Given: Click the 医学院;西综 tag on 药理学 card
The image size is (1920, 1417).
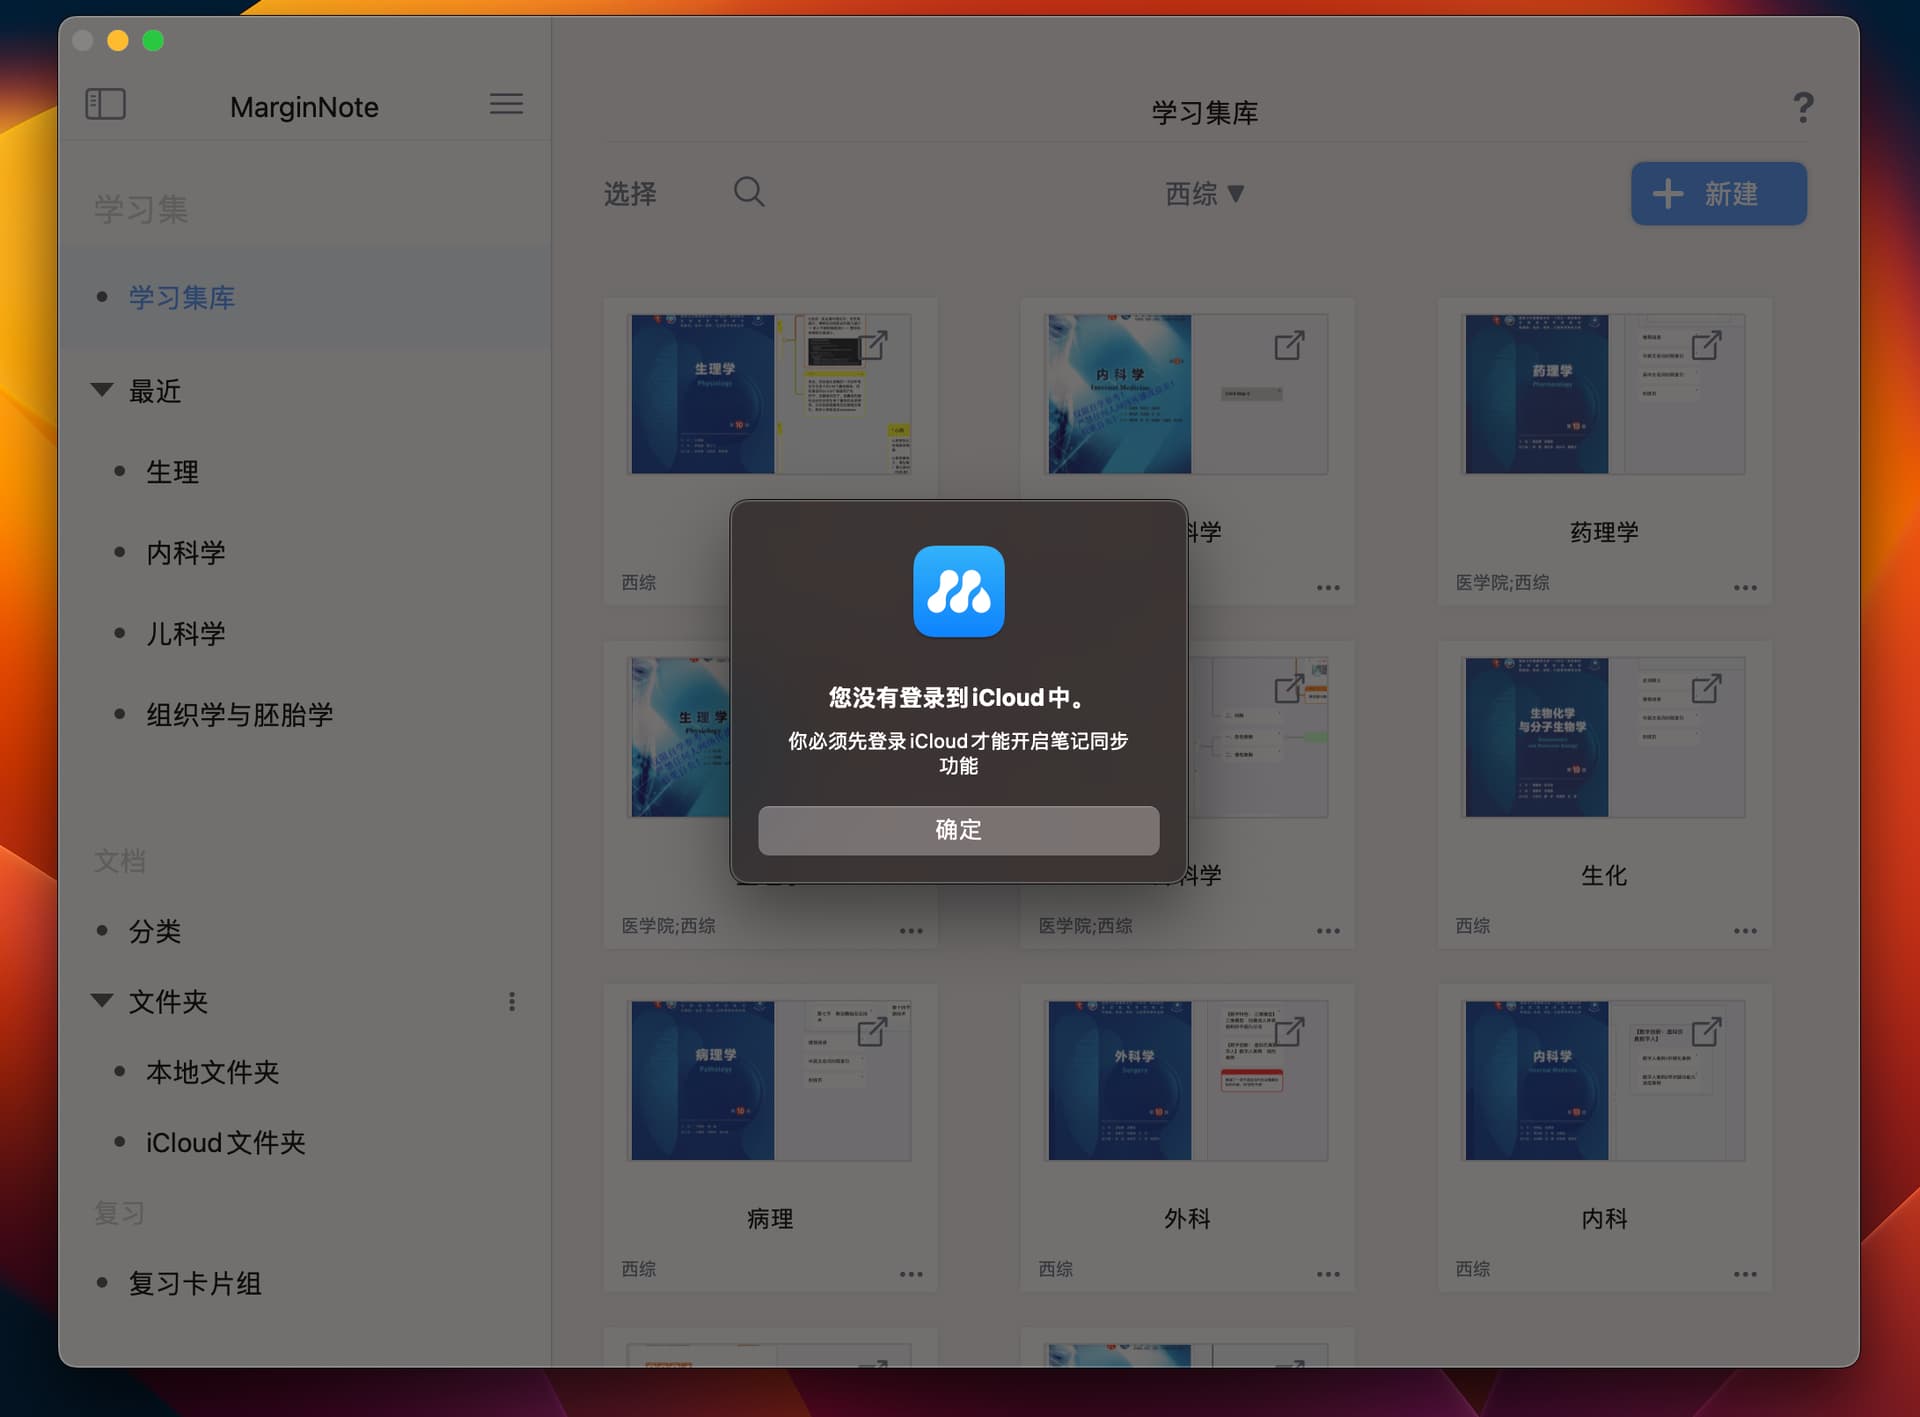Looking at the screenshot, I should coord(1502,582).
